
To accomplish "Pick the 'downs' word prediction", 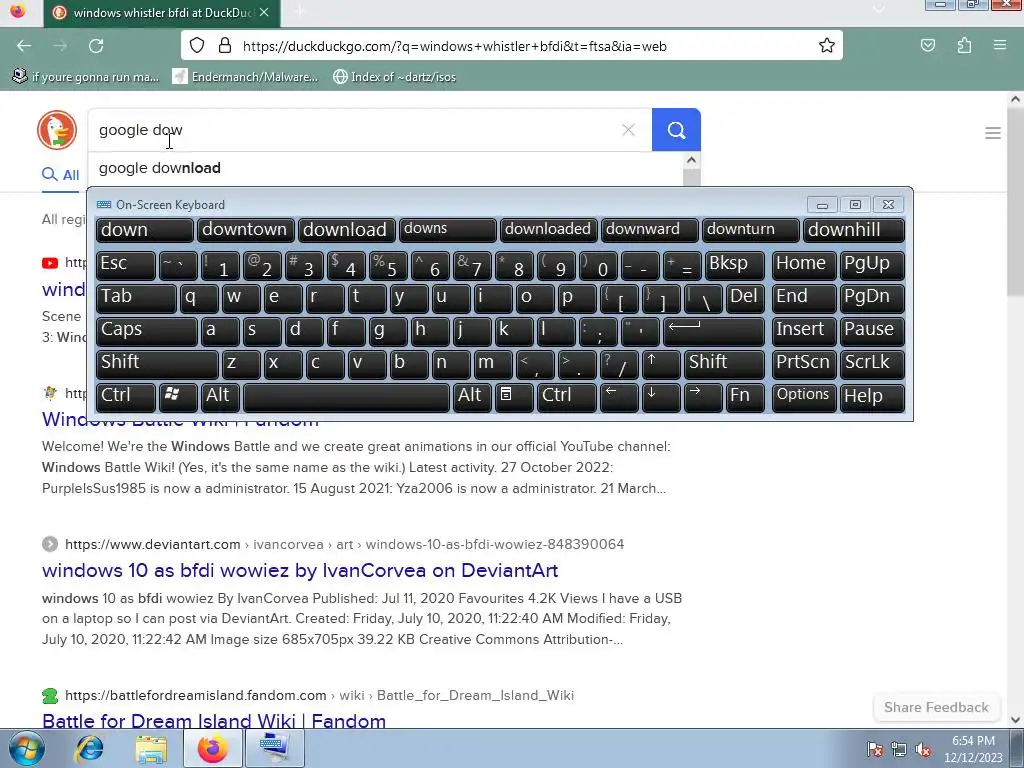I will coord(447,230).
